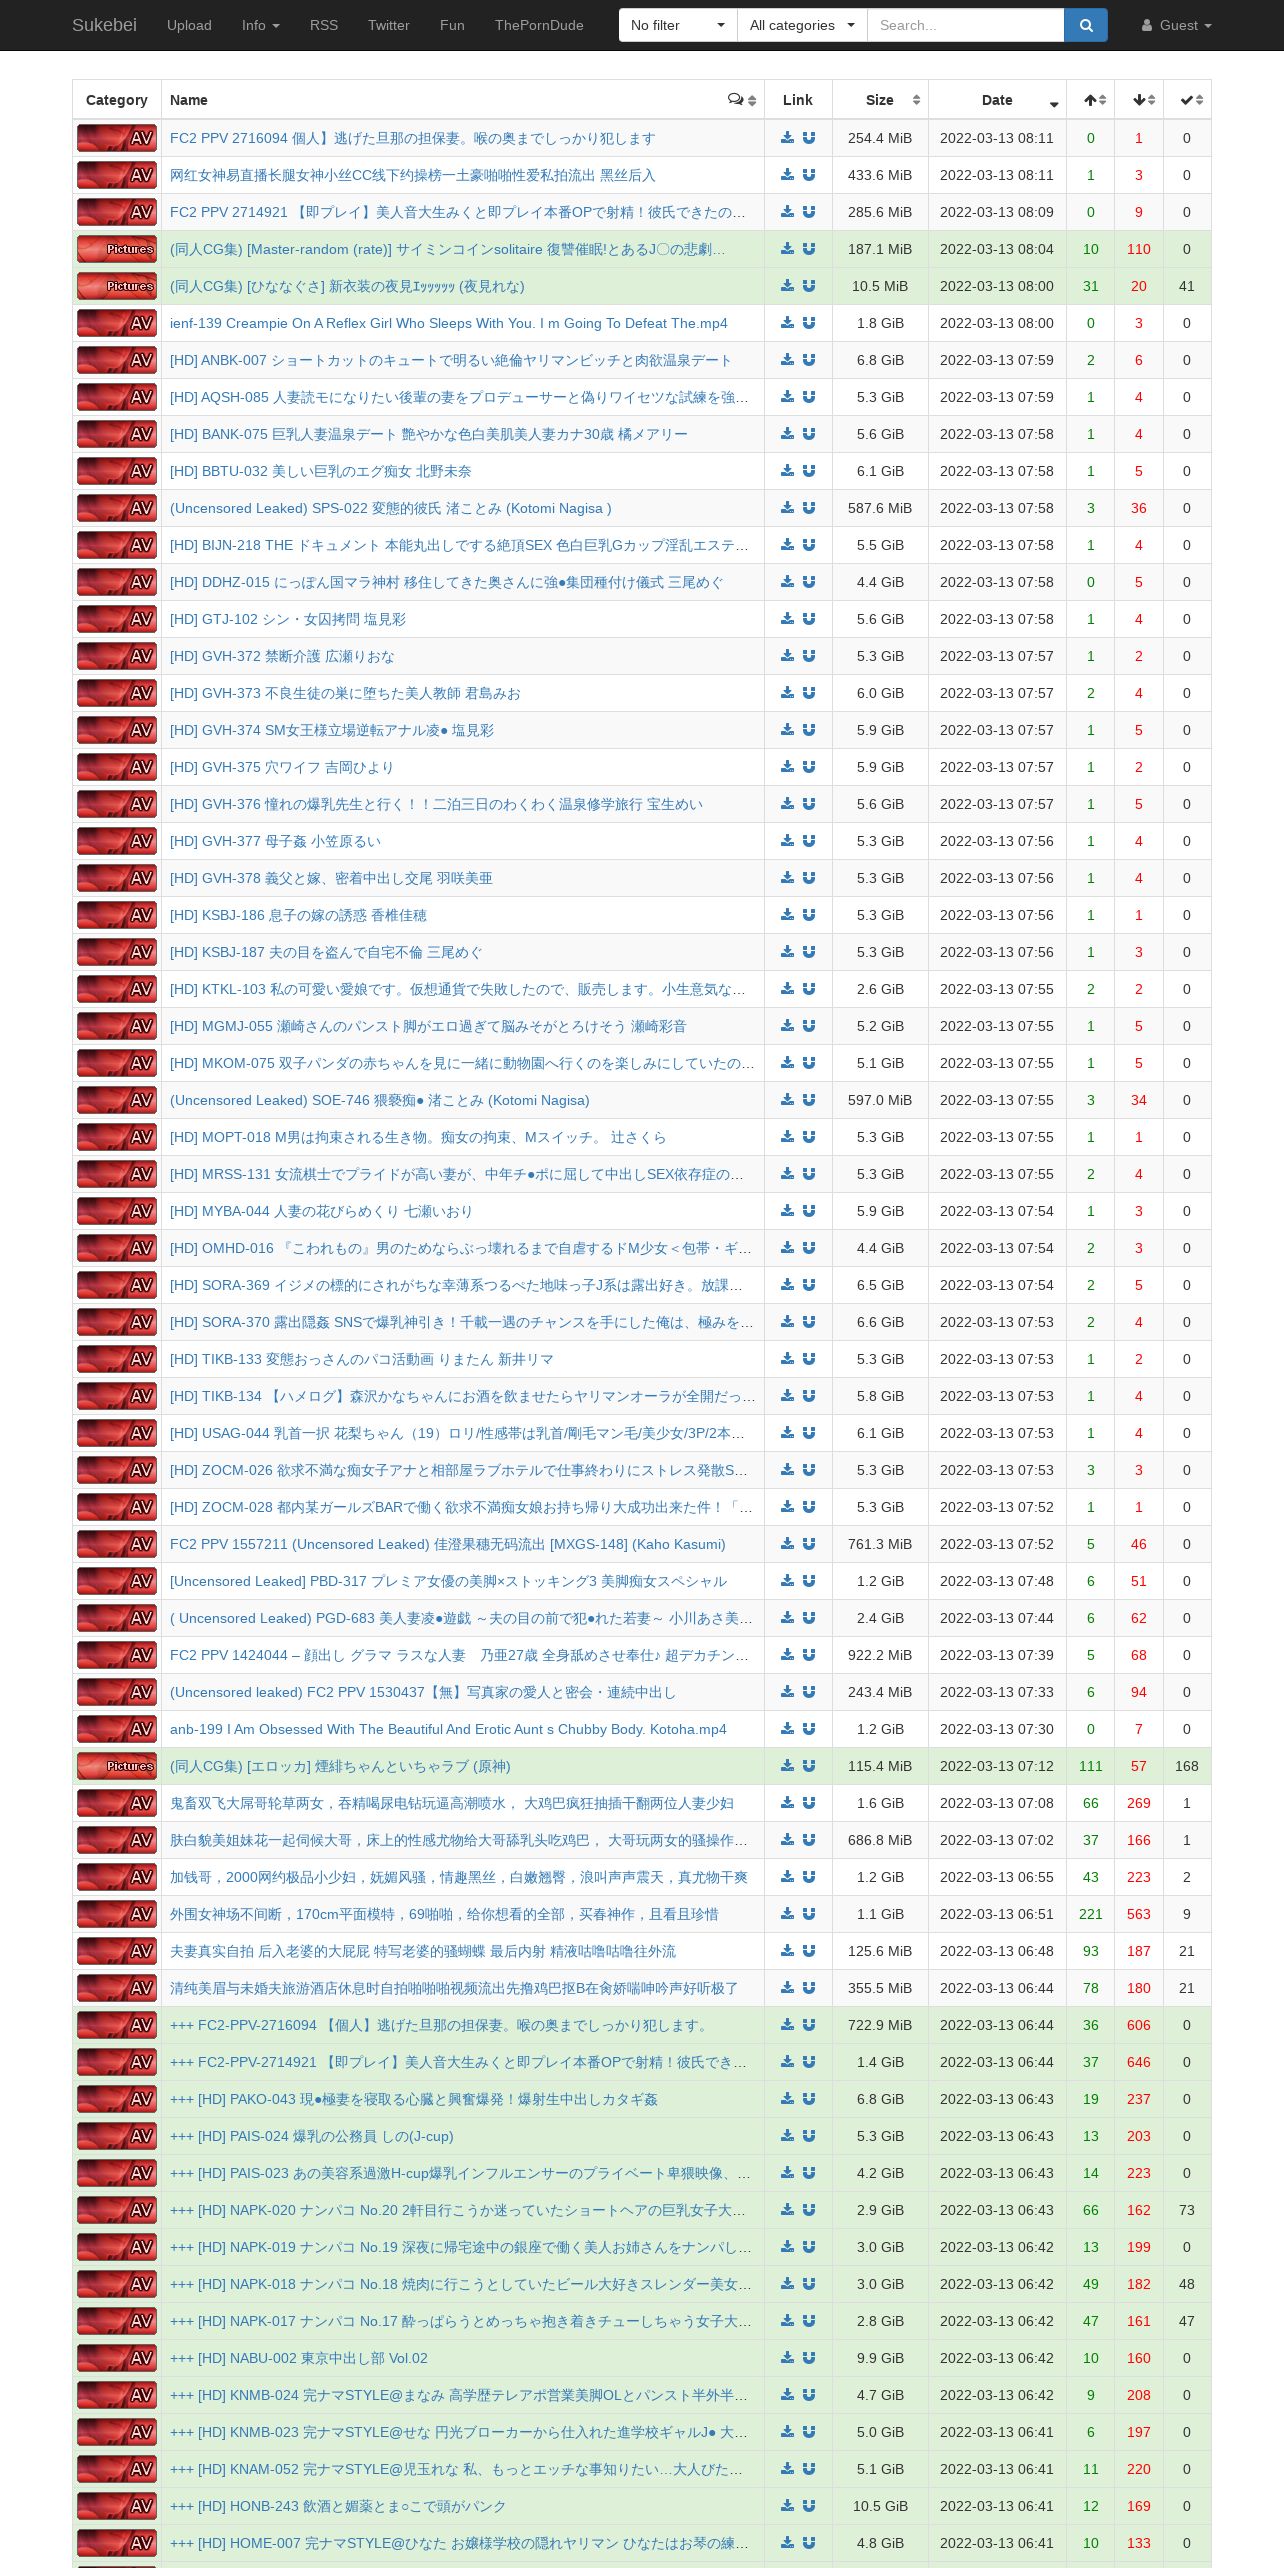
Task: Download torrent file for BBTU-032 row
Action: click(788, 471)
